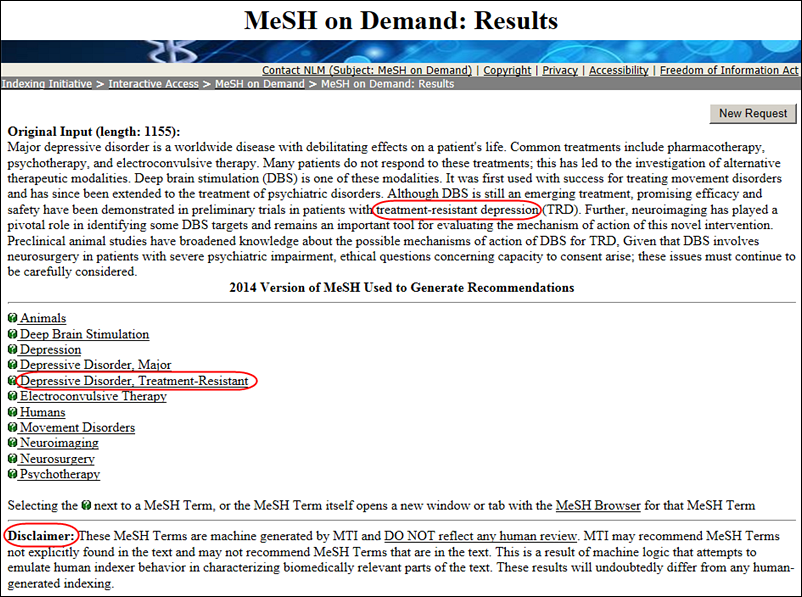This screenshot has width=802, height=597.
Task: Click the green icon beside Animals
Action: (x=13, y=318)
